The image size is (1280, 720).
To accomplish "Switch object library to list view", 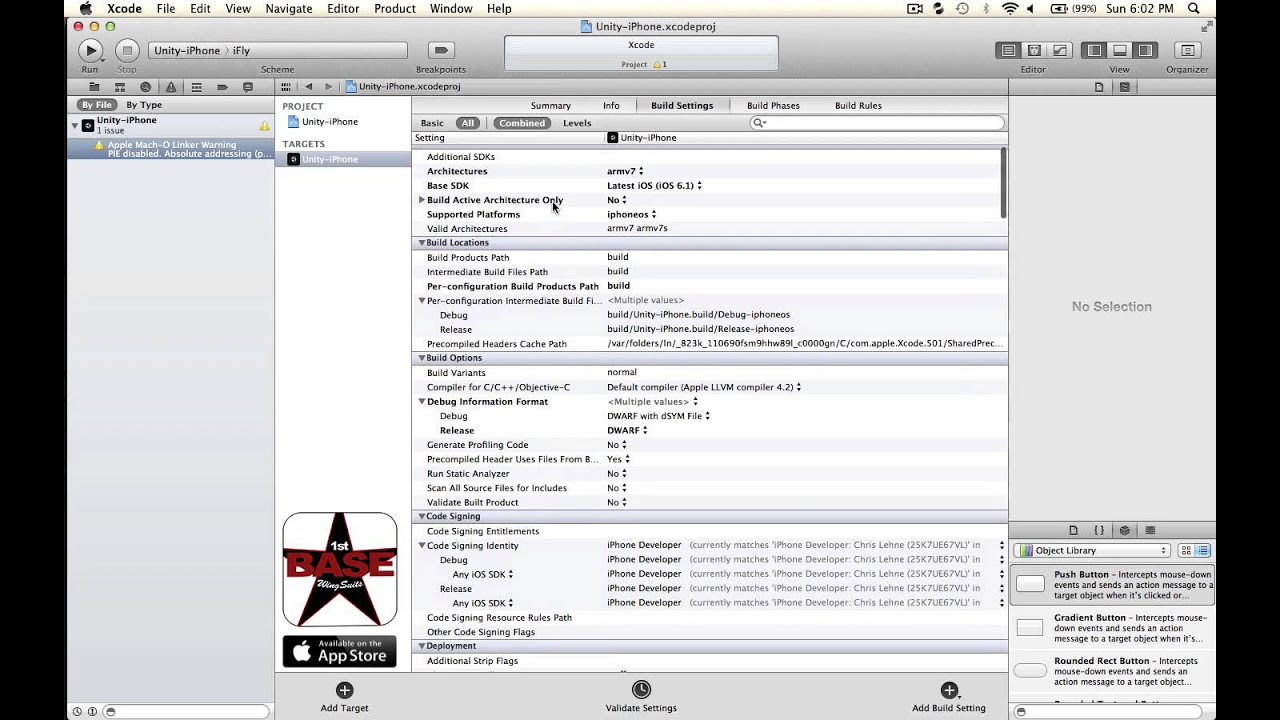I will coord(1203,551).
